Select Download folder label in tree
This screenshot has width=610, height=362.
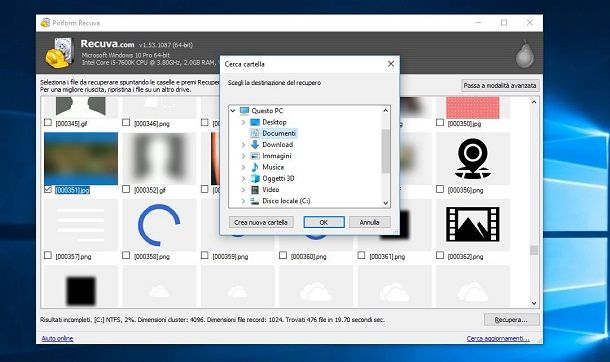[x=277, y=145]
